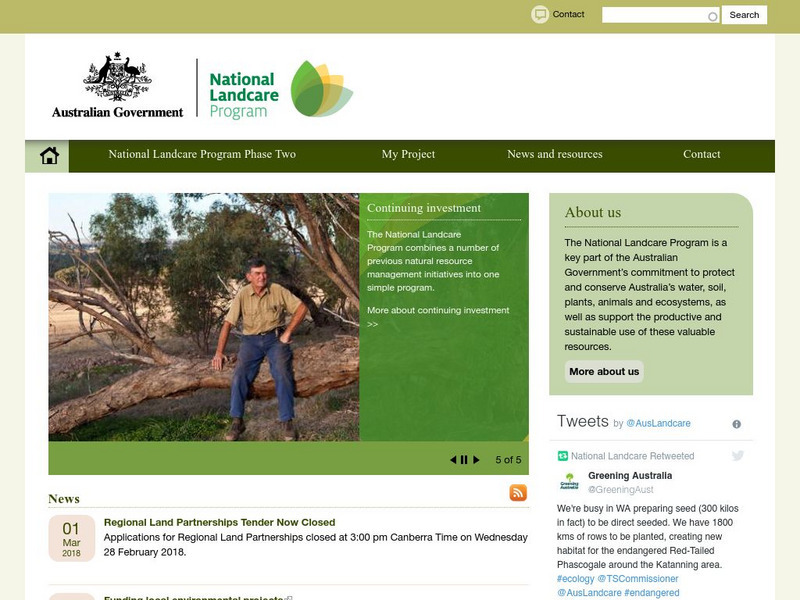
Task: Click the home icon in navigation bar
Action: 49,156
